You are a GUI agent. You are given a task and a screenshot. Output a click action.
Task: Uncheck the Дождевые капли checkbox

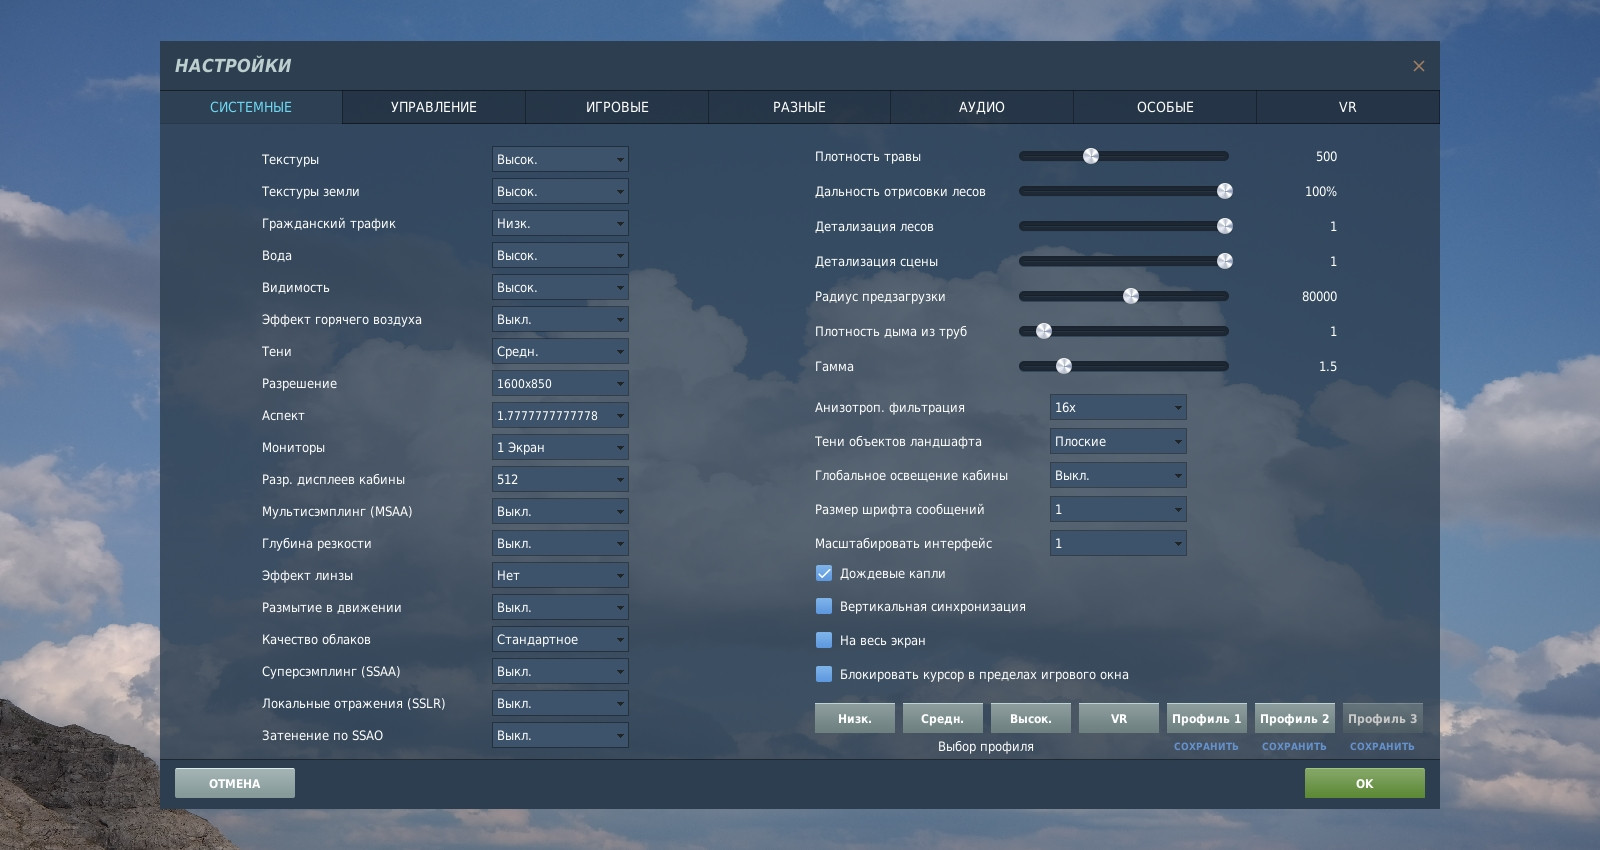pyautogui.click(x=824, y=573)
